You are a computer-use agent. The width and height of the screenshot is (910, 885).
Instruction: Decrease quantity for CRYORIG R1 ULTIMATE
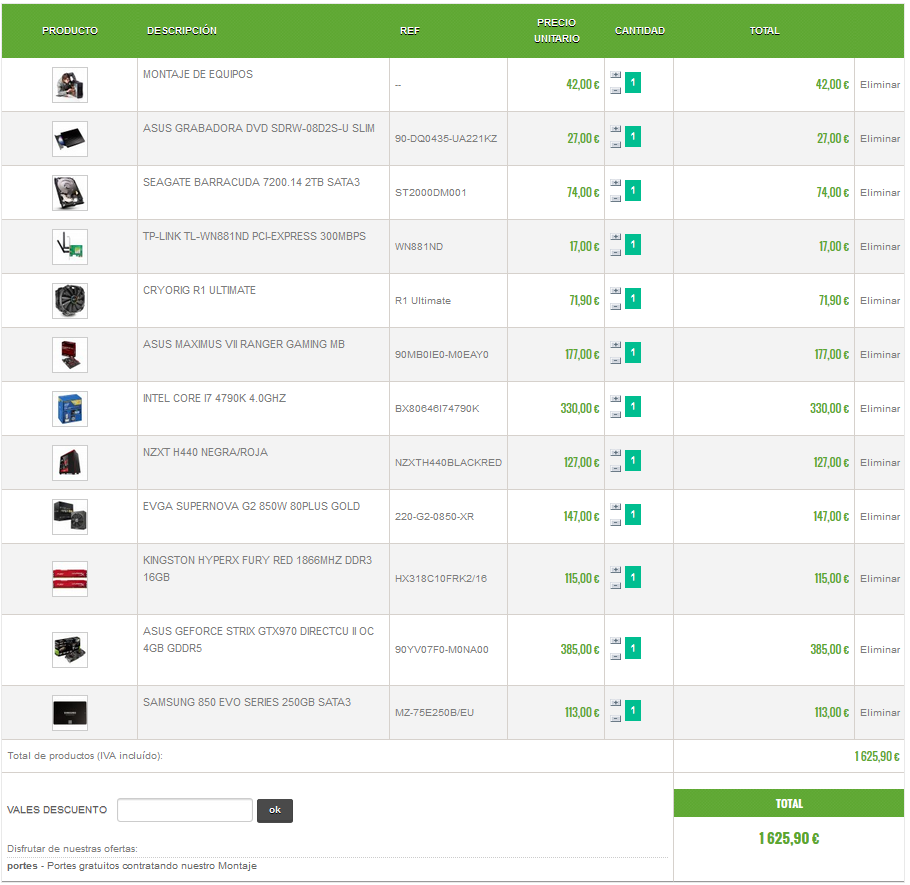[616, 306]
